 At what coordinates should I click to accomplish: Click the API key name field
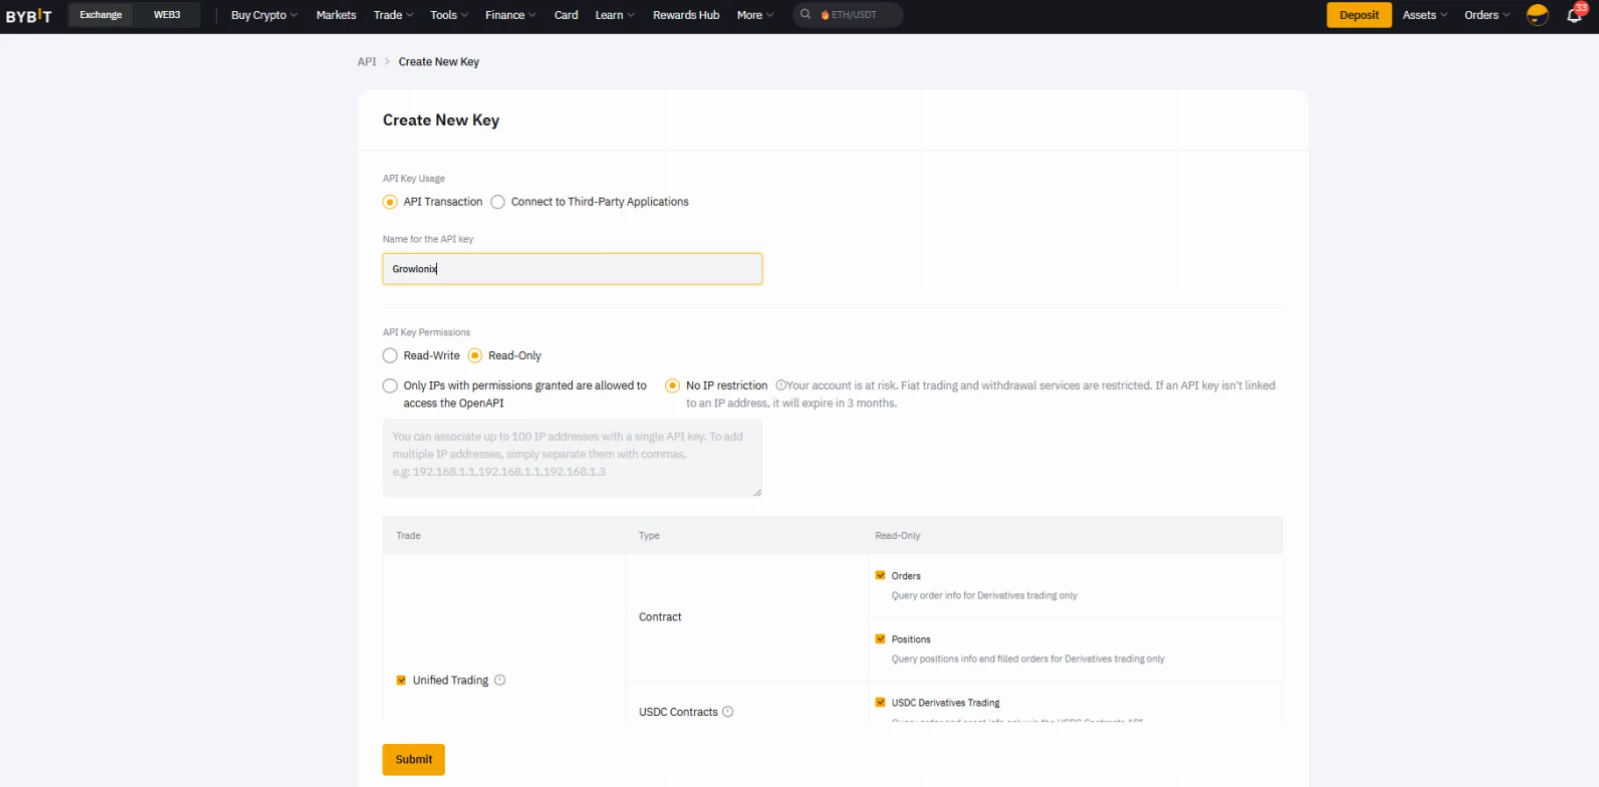click(x=572, y=269)
